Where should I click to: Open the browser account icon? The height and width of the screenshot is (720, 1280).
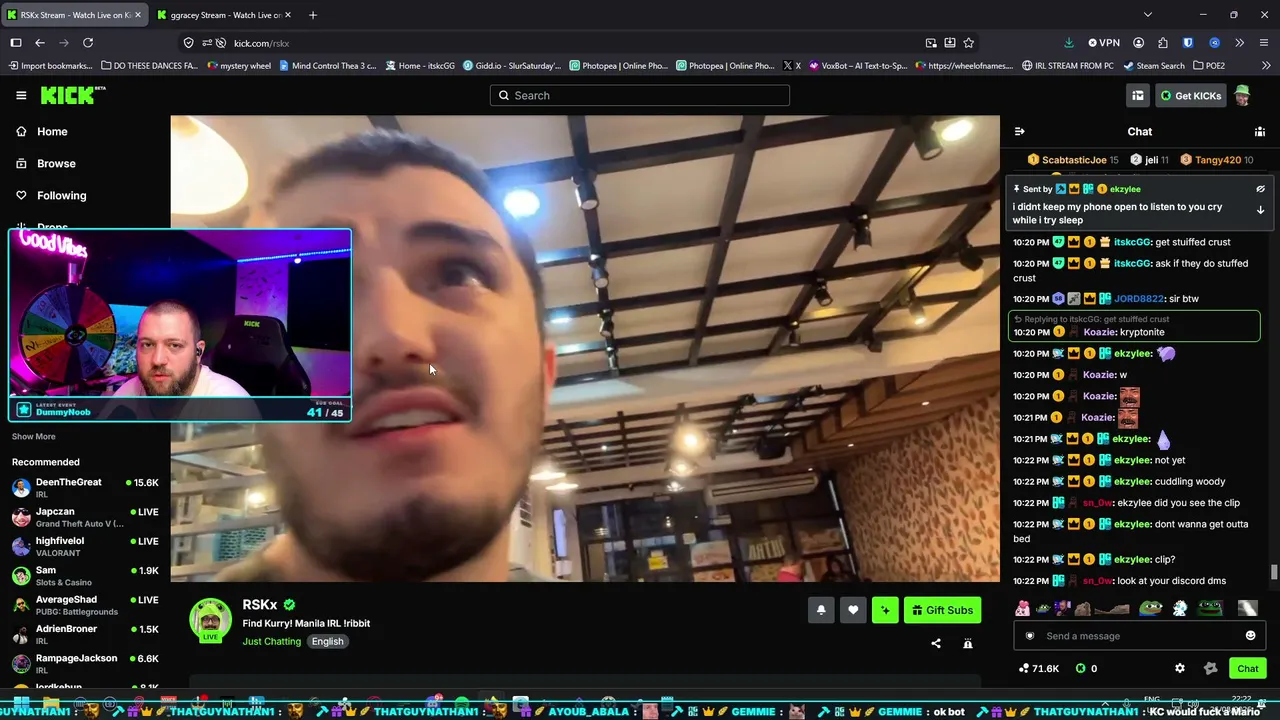pos(1138,43)
